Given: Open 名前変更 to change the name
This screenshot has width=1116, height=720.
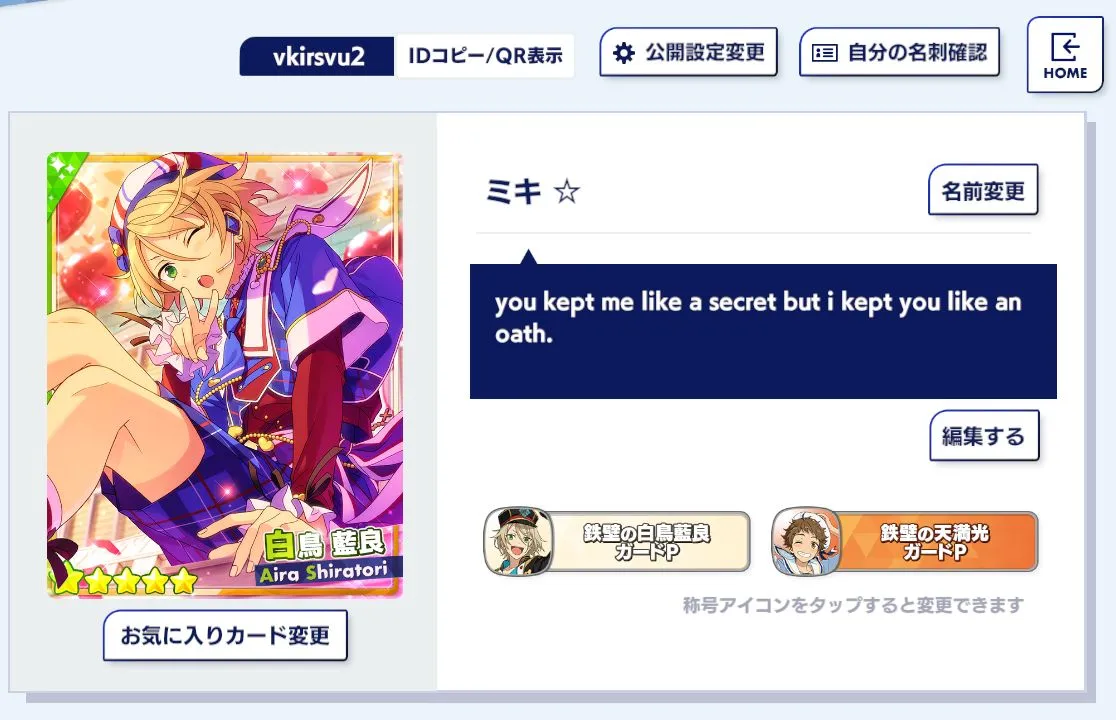Looking at the screenshot, I should click(x=983, y=190).
